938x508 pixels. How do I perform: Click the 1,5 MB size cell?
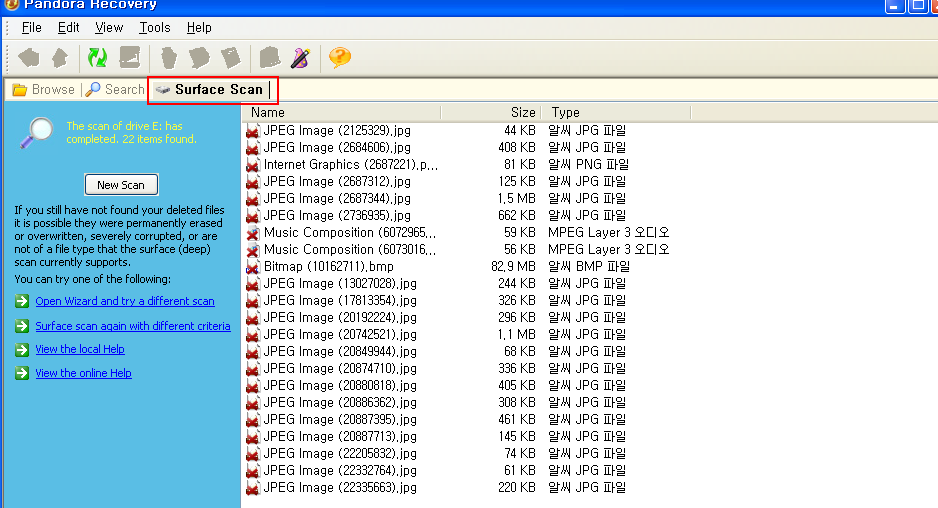516,199
